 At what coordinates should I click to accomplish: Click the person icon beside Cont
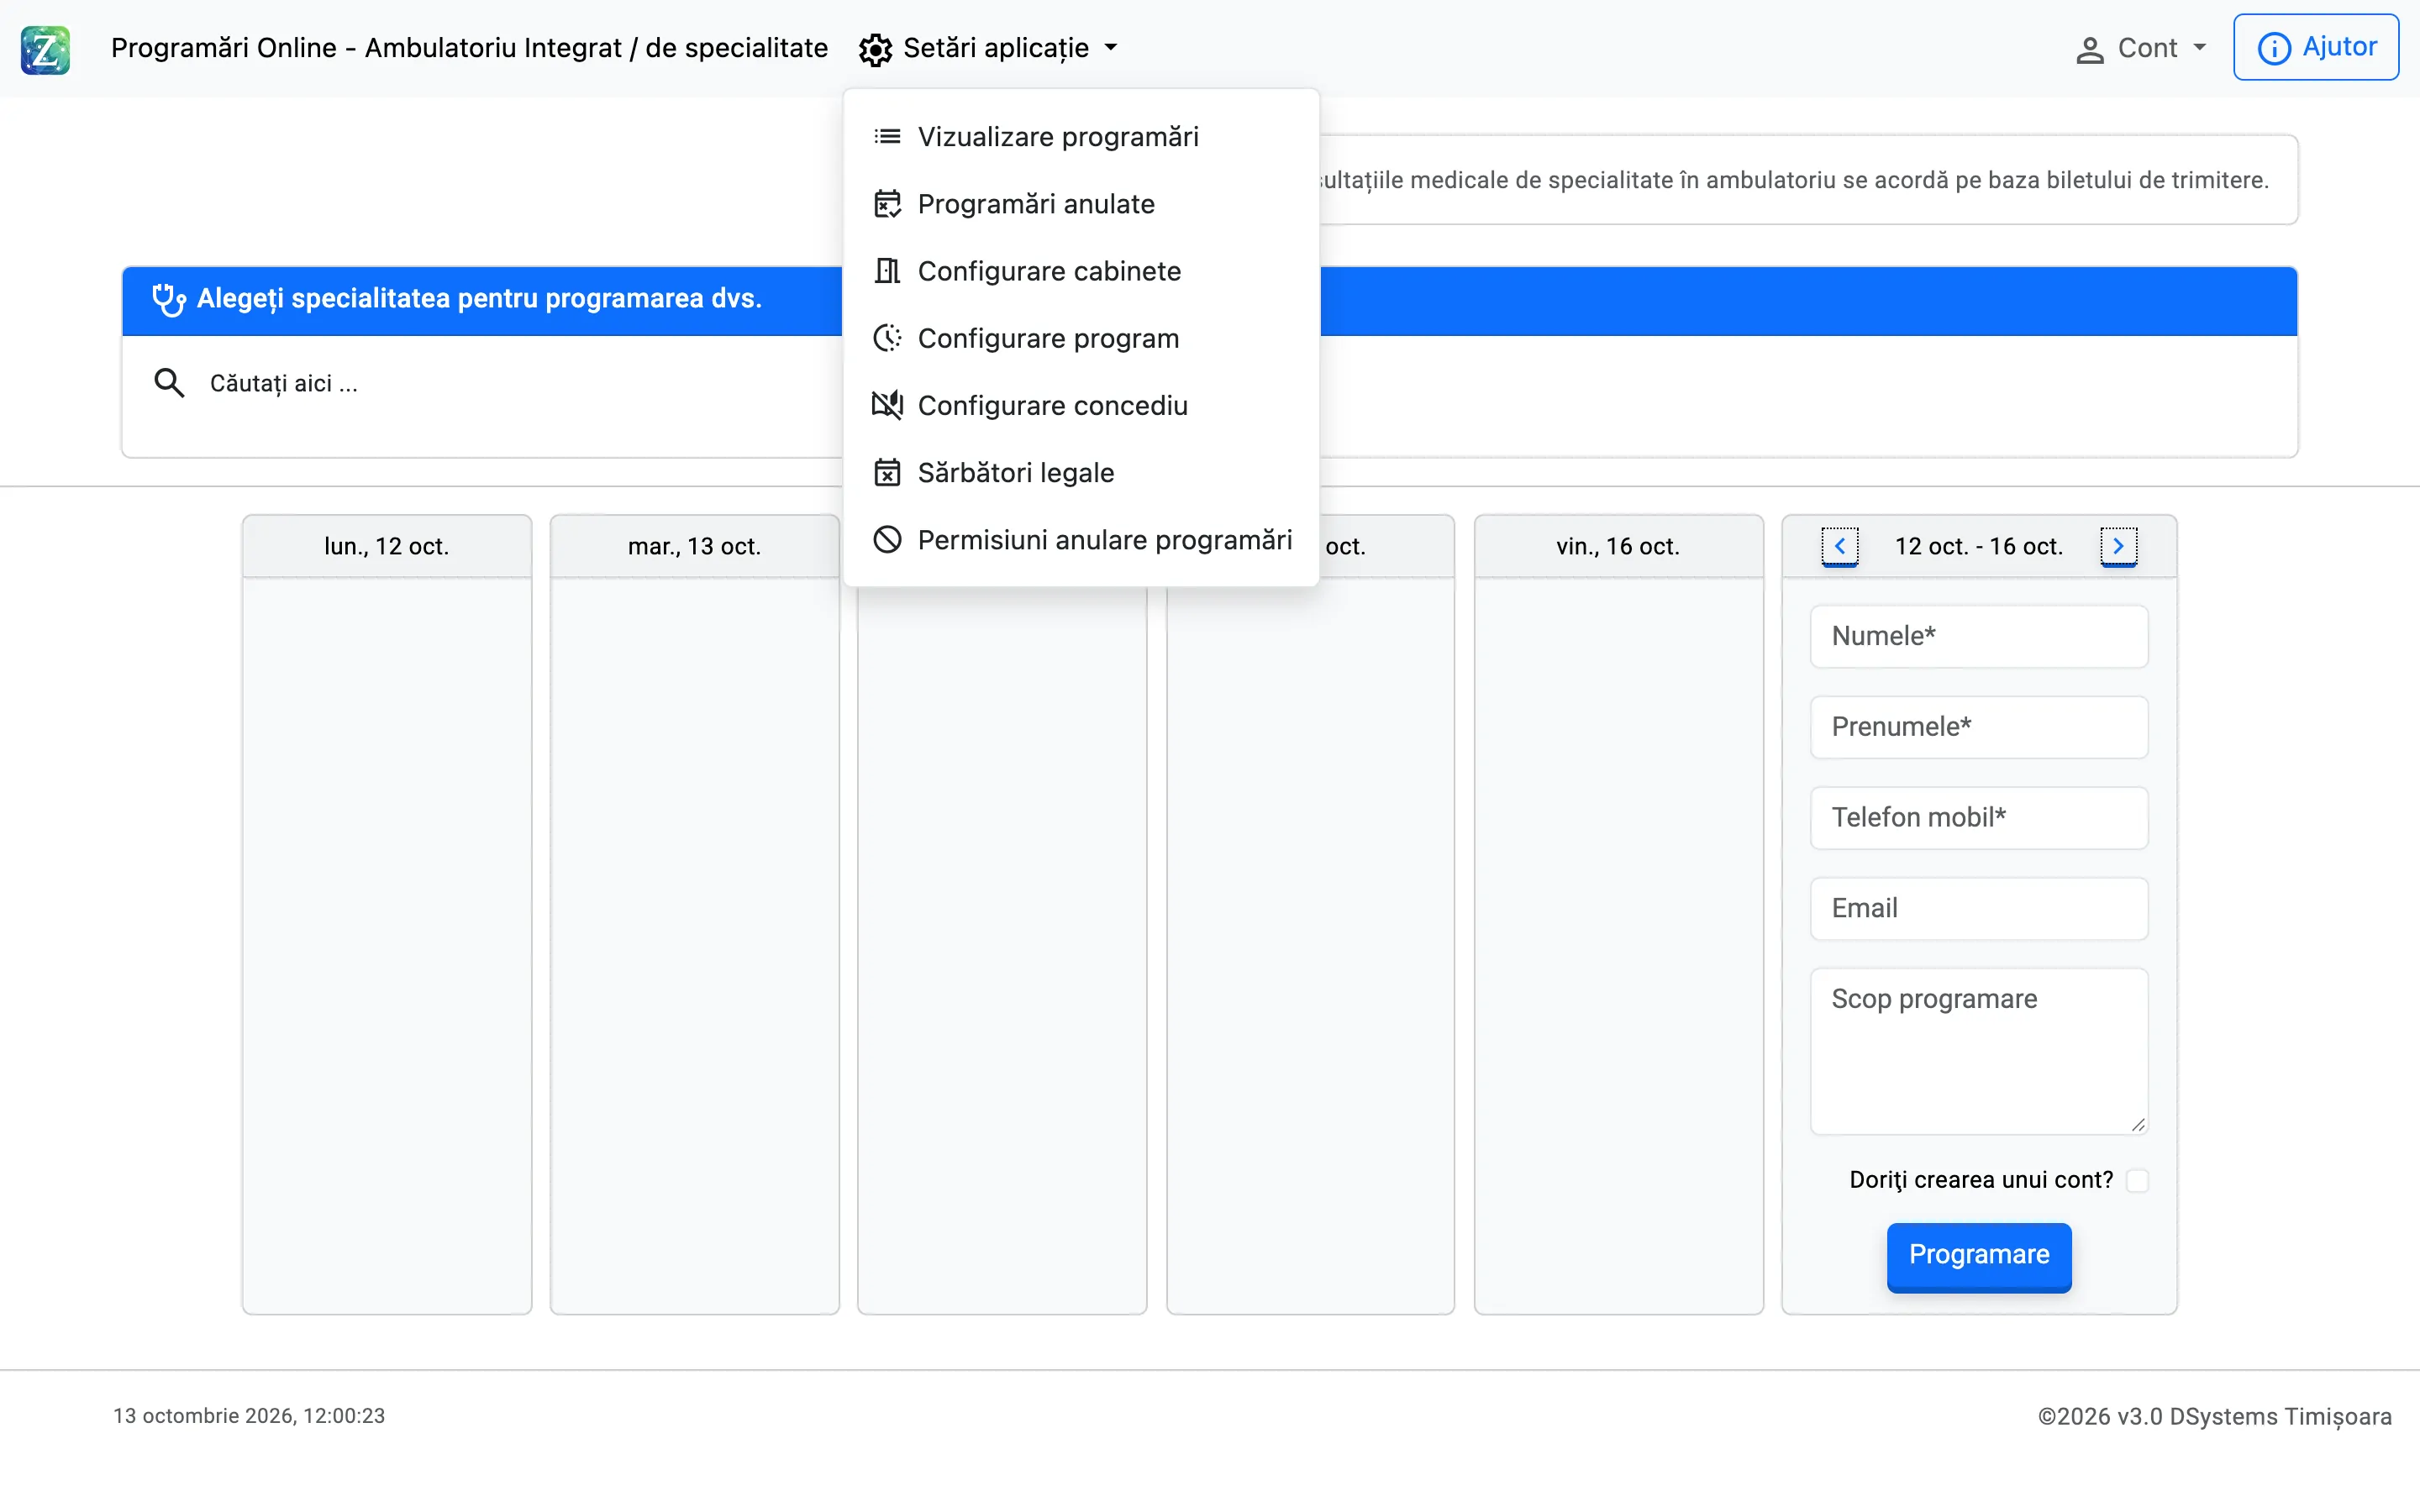[2089, 50]
